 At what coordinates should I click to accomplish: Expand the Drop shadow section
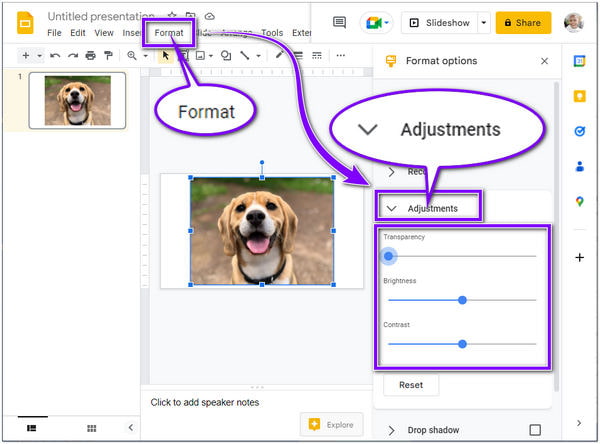391,431
